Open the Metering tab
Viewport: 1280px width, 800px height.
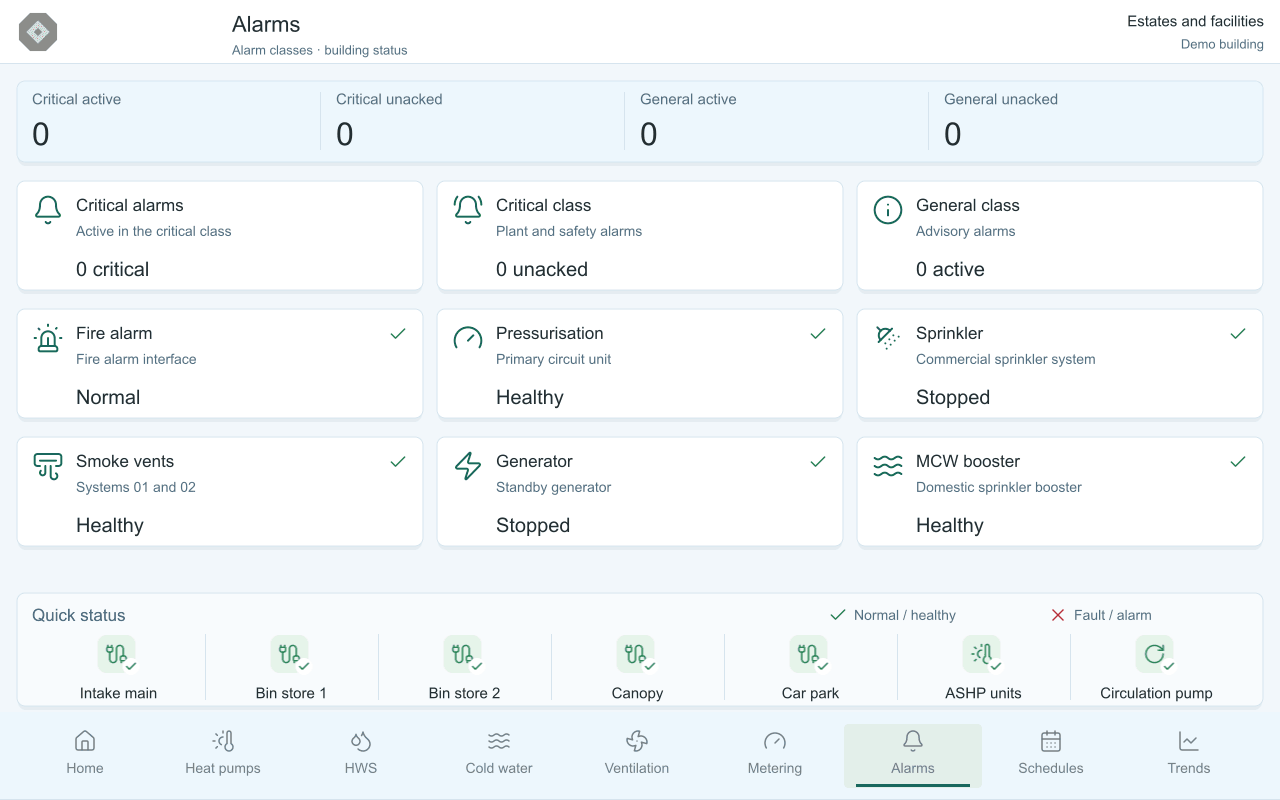click(775, 754)
